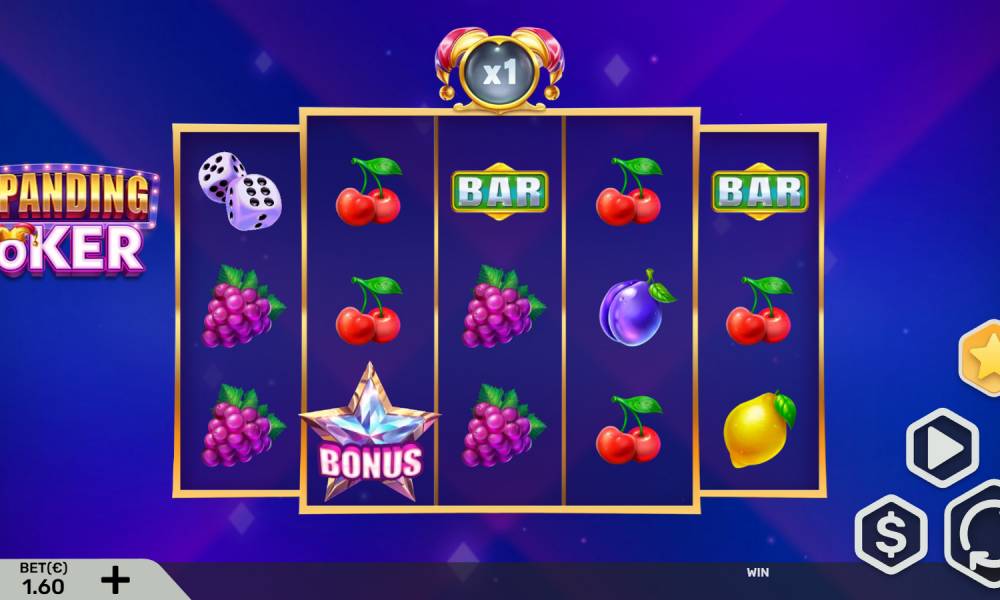Increase bet with the plus button
This screenshot has height=600, width=1000.
[115, 580]
